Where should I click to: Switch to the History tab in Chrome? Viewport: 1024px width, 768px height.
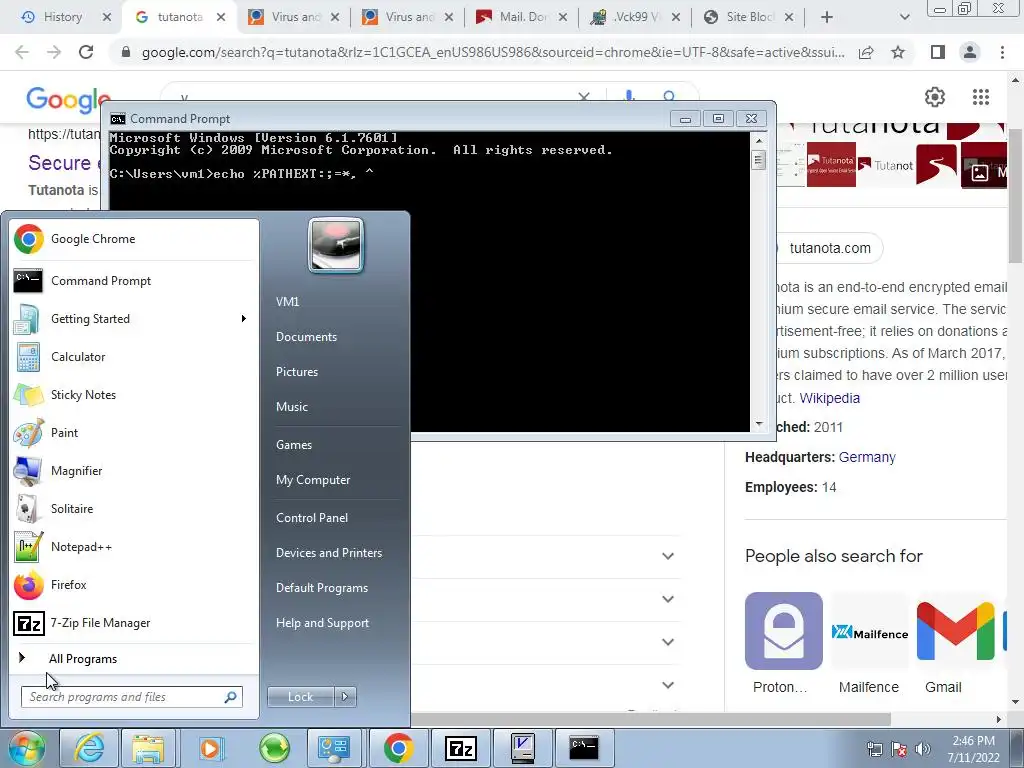point(64,17)
